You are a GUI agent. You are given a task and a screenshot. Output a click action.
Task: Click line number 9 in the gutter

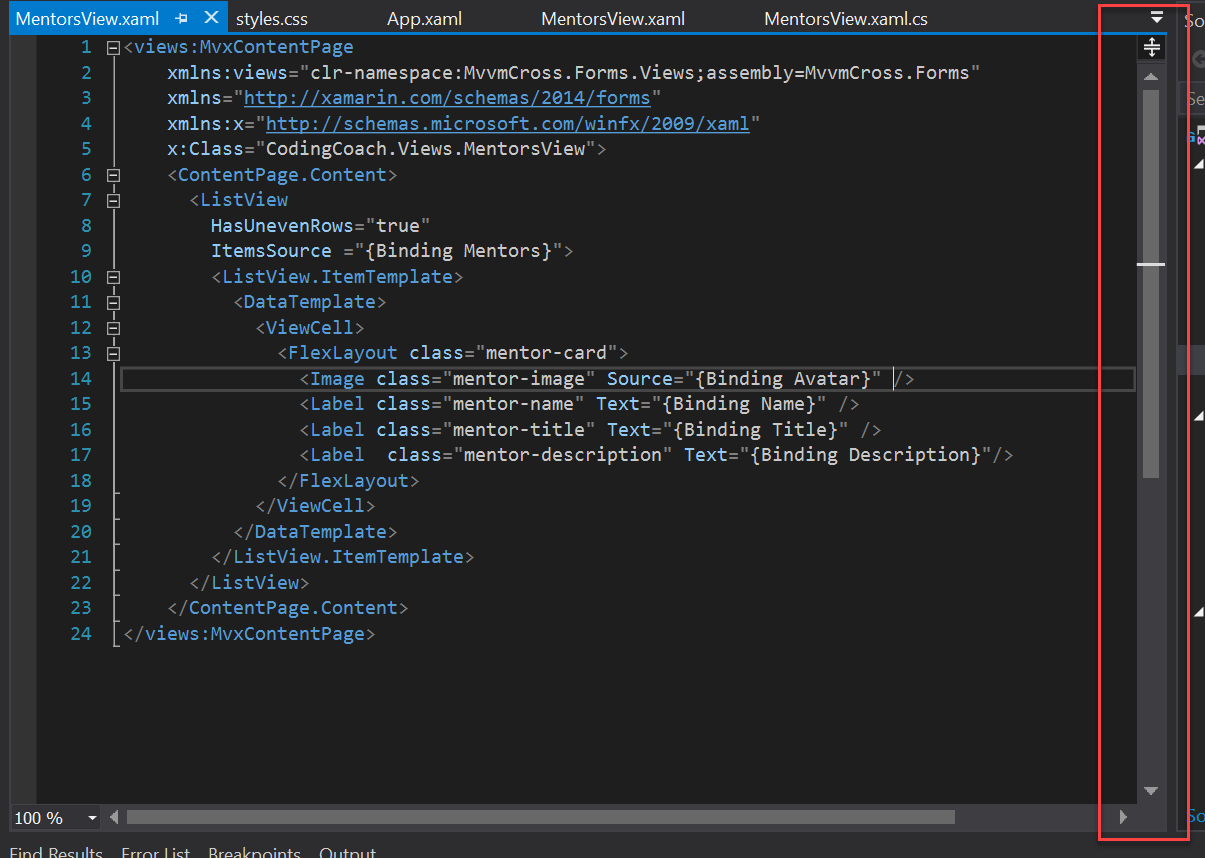tap(86, 251)
